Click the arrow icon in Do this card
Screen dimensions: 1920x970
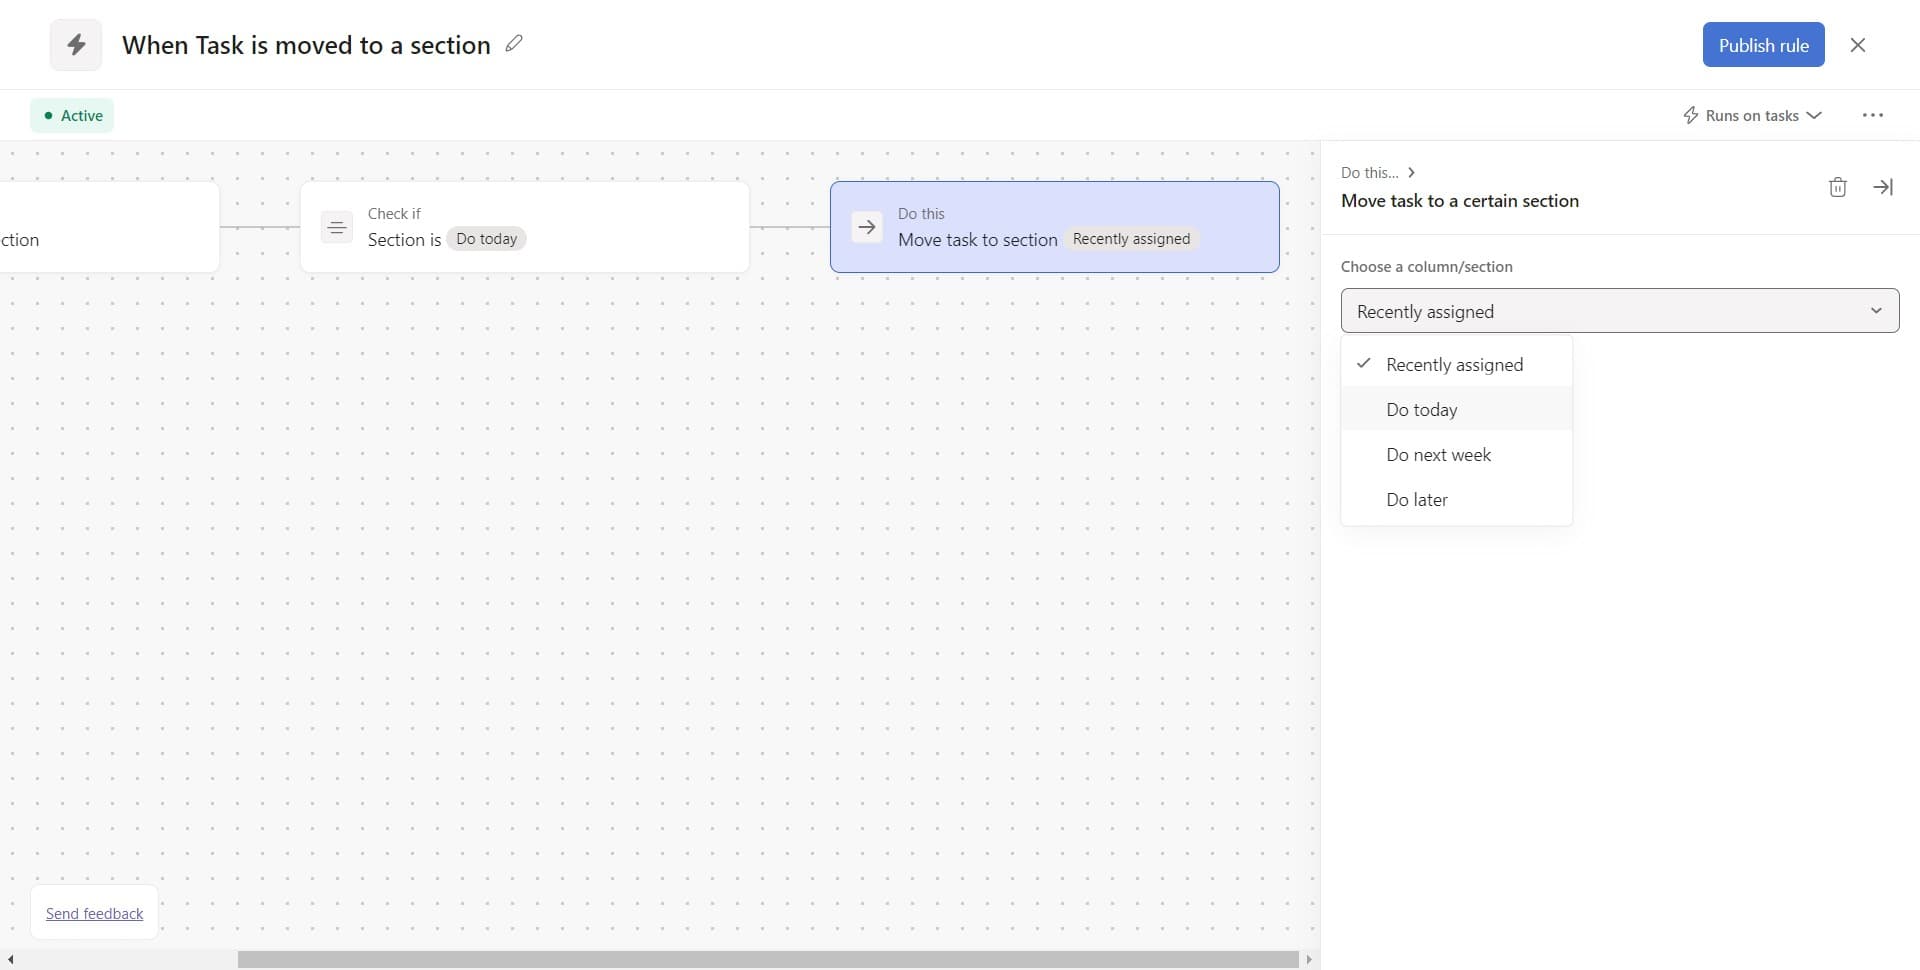pos(867,227)
